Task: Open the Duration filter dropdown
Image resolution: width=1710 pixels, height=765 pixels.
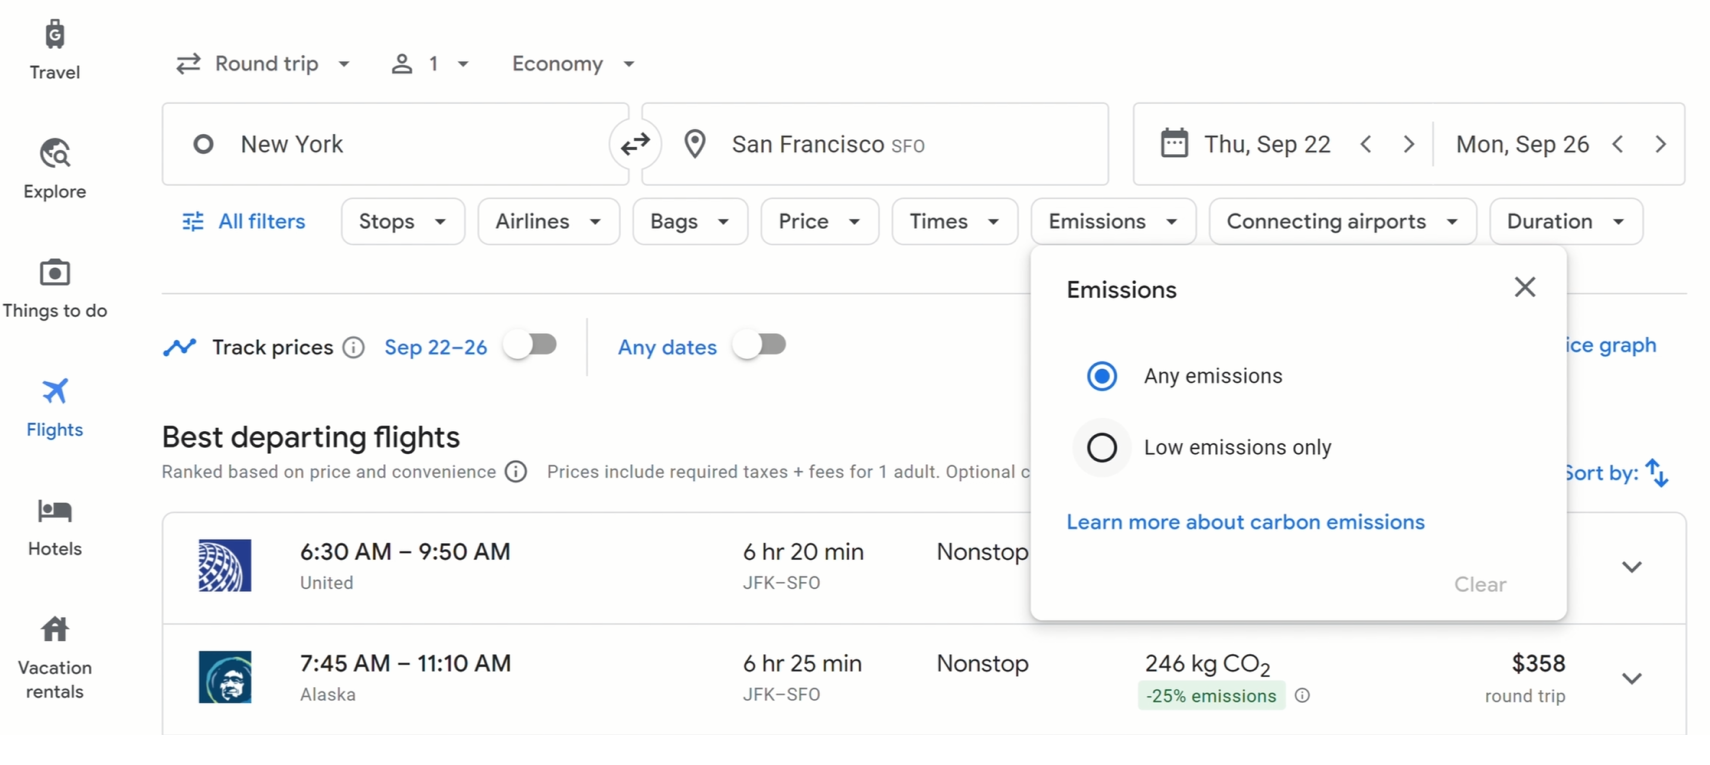Action: pyautogui.click(x=1566, y=221)
